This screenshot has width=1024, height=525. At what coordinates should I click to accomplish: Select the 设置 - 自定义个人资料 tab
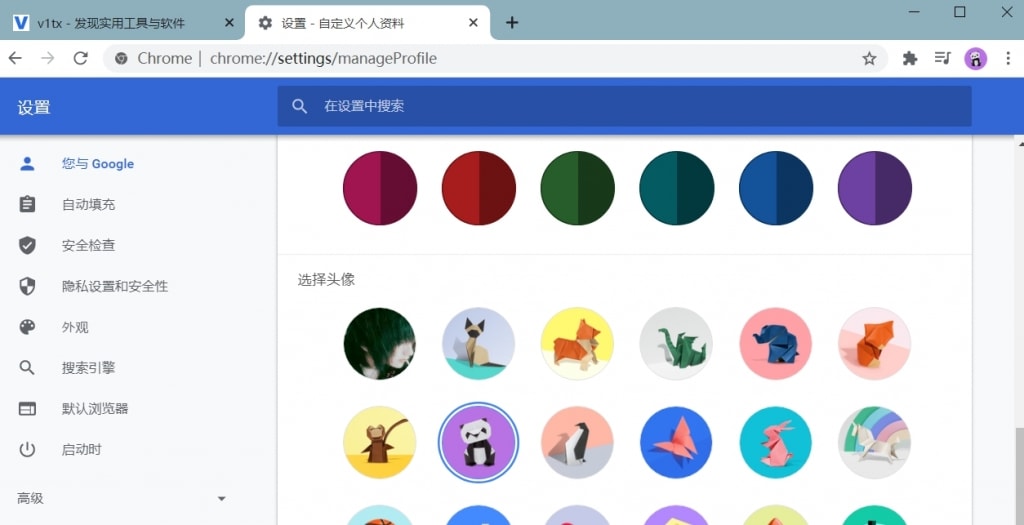tap(368, 23)
